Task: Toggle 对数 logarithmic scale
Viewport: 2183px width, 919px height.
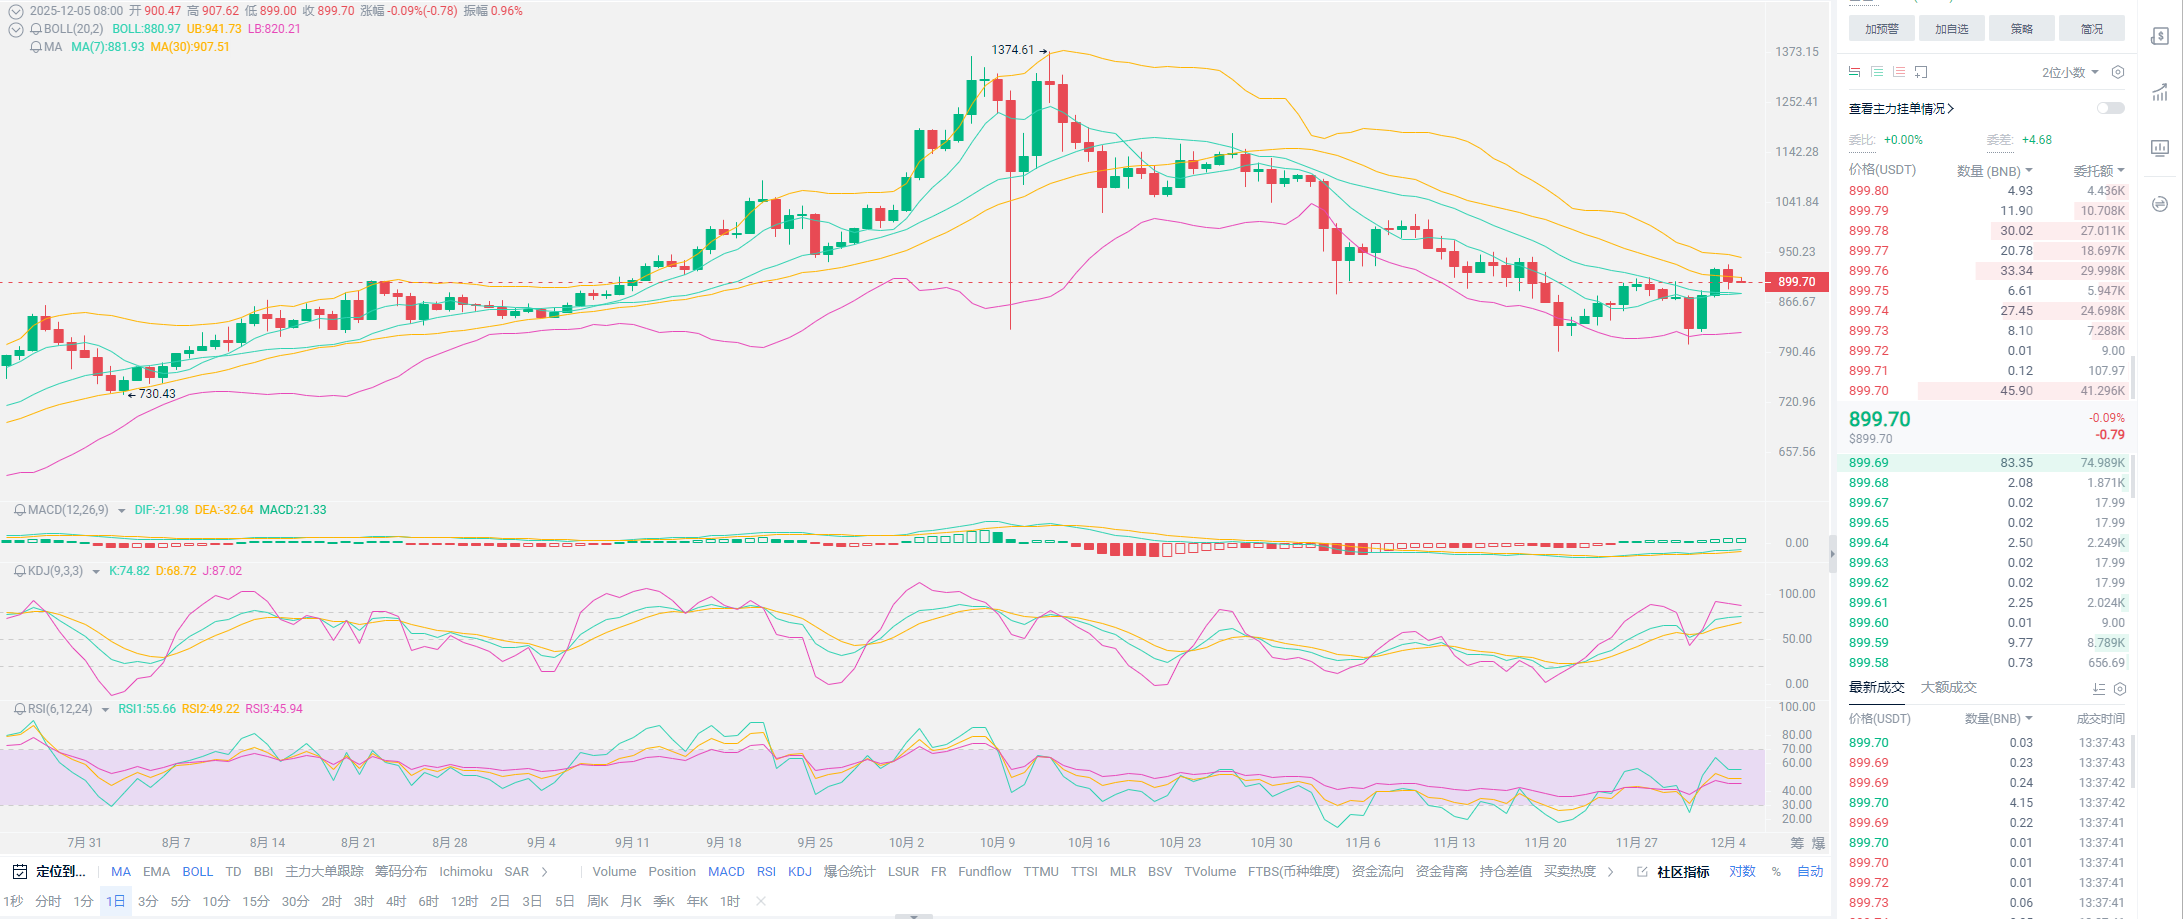Action: tap(1742, 872)
